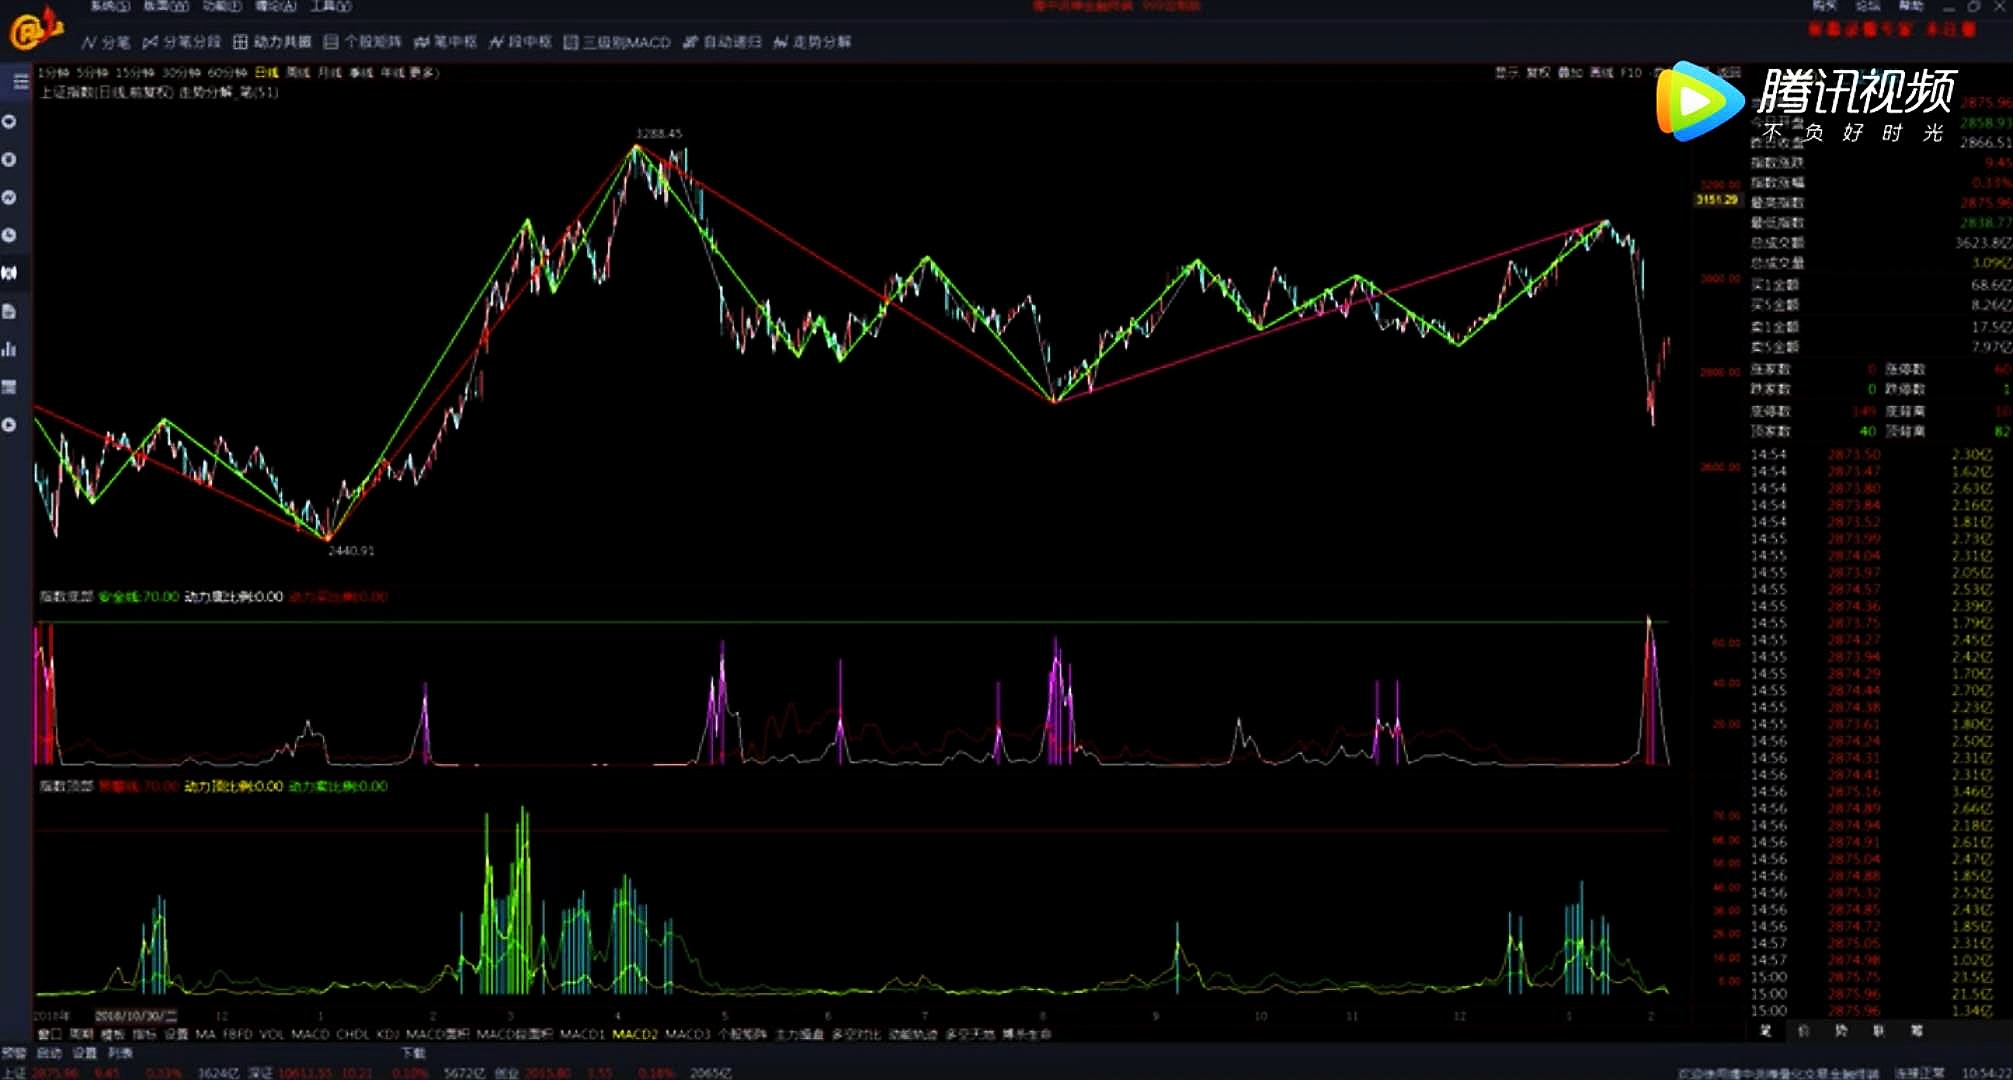
Task: Click the fourth round icon in left sidebar
Action: (10, 235)
